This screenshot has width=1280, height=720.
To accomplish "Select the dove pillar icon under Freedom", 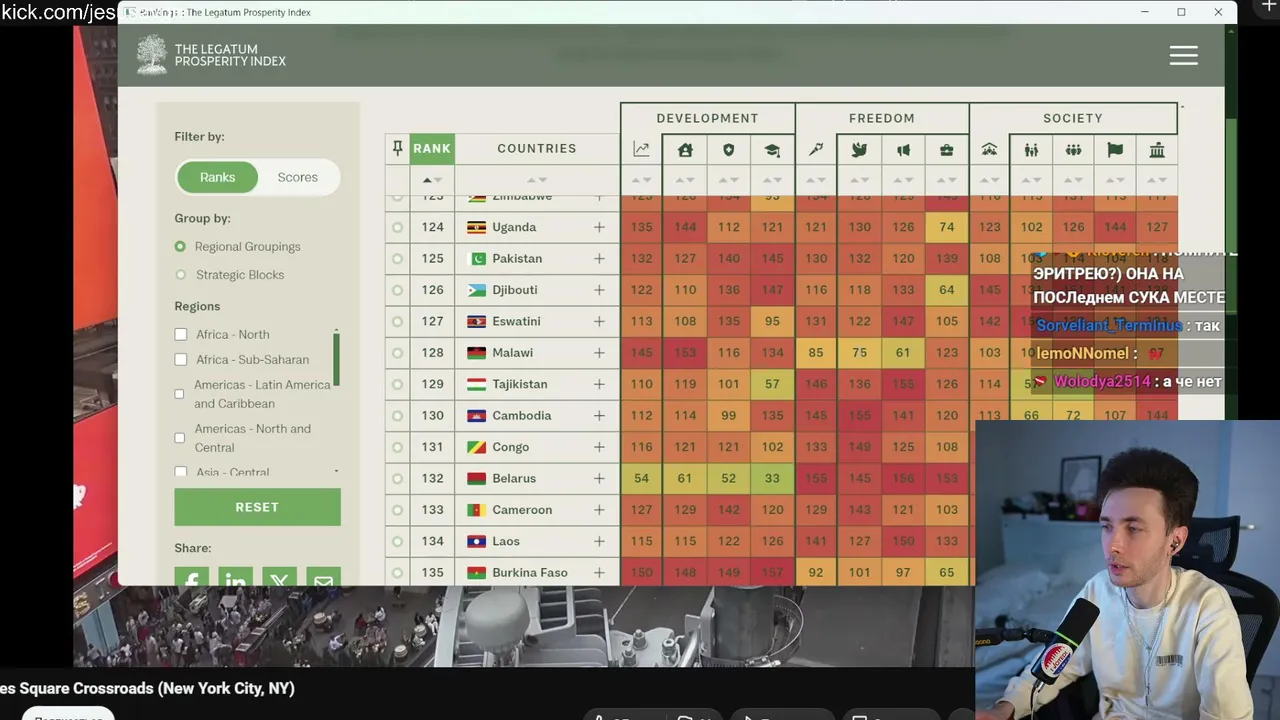I will 859,150.
